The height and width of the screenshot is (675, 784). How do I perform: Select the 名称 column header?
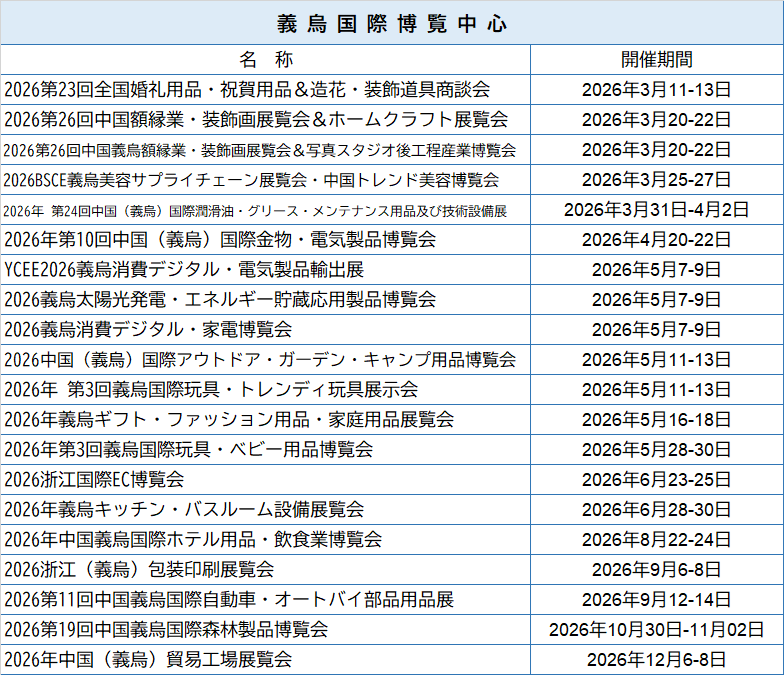point(265,59)
